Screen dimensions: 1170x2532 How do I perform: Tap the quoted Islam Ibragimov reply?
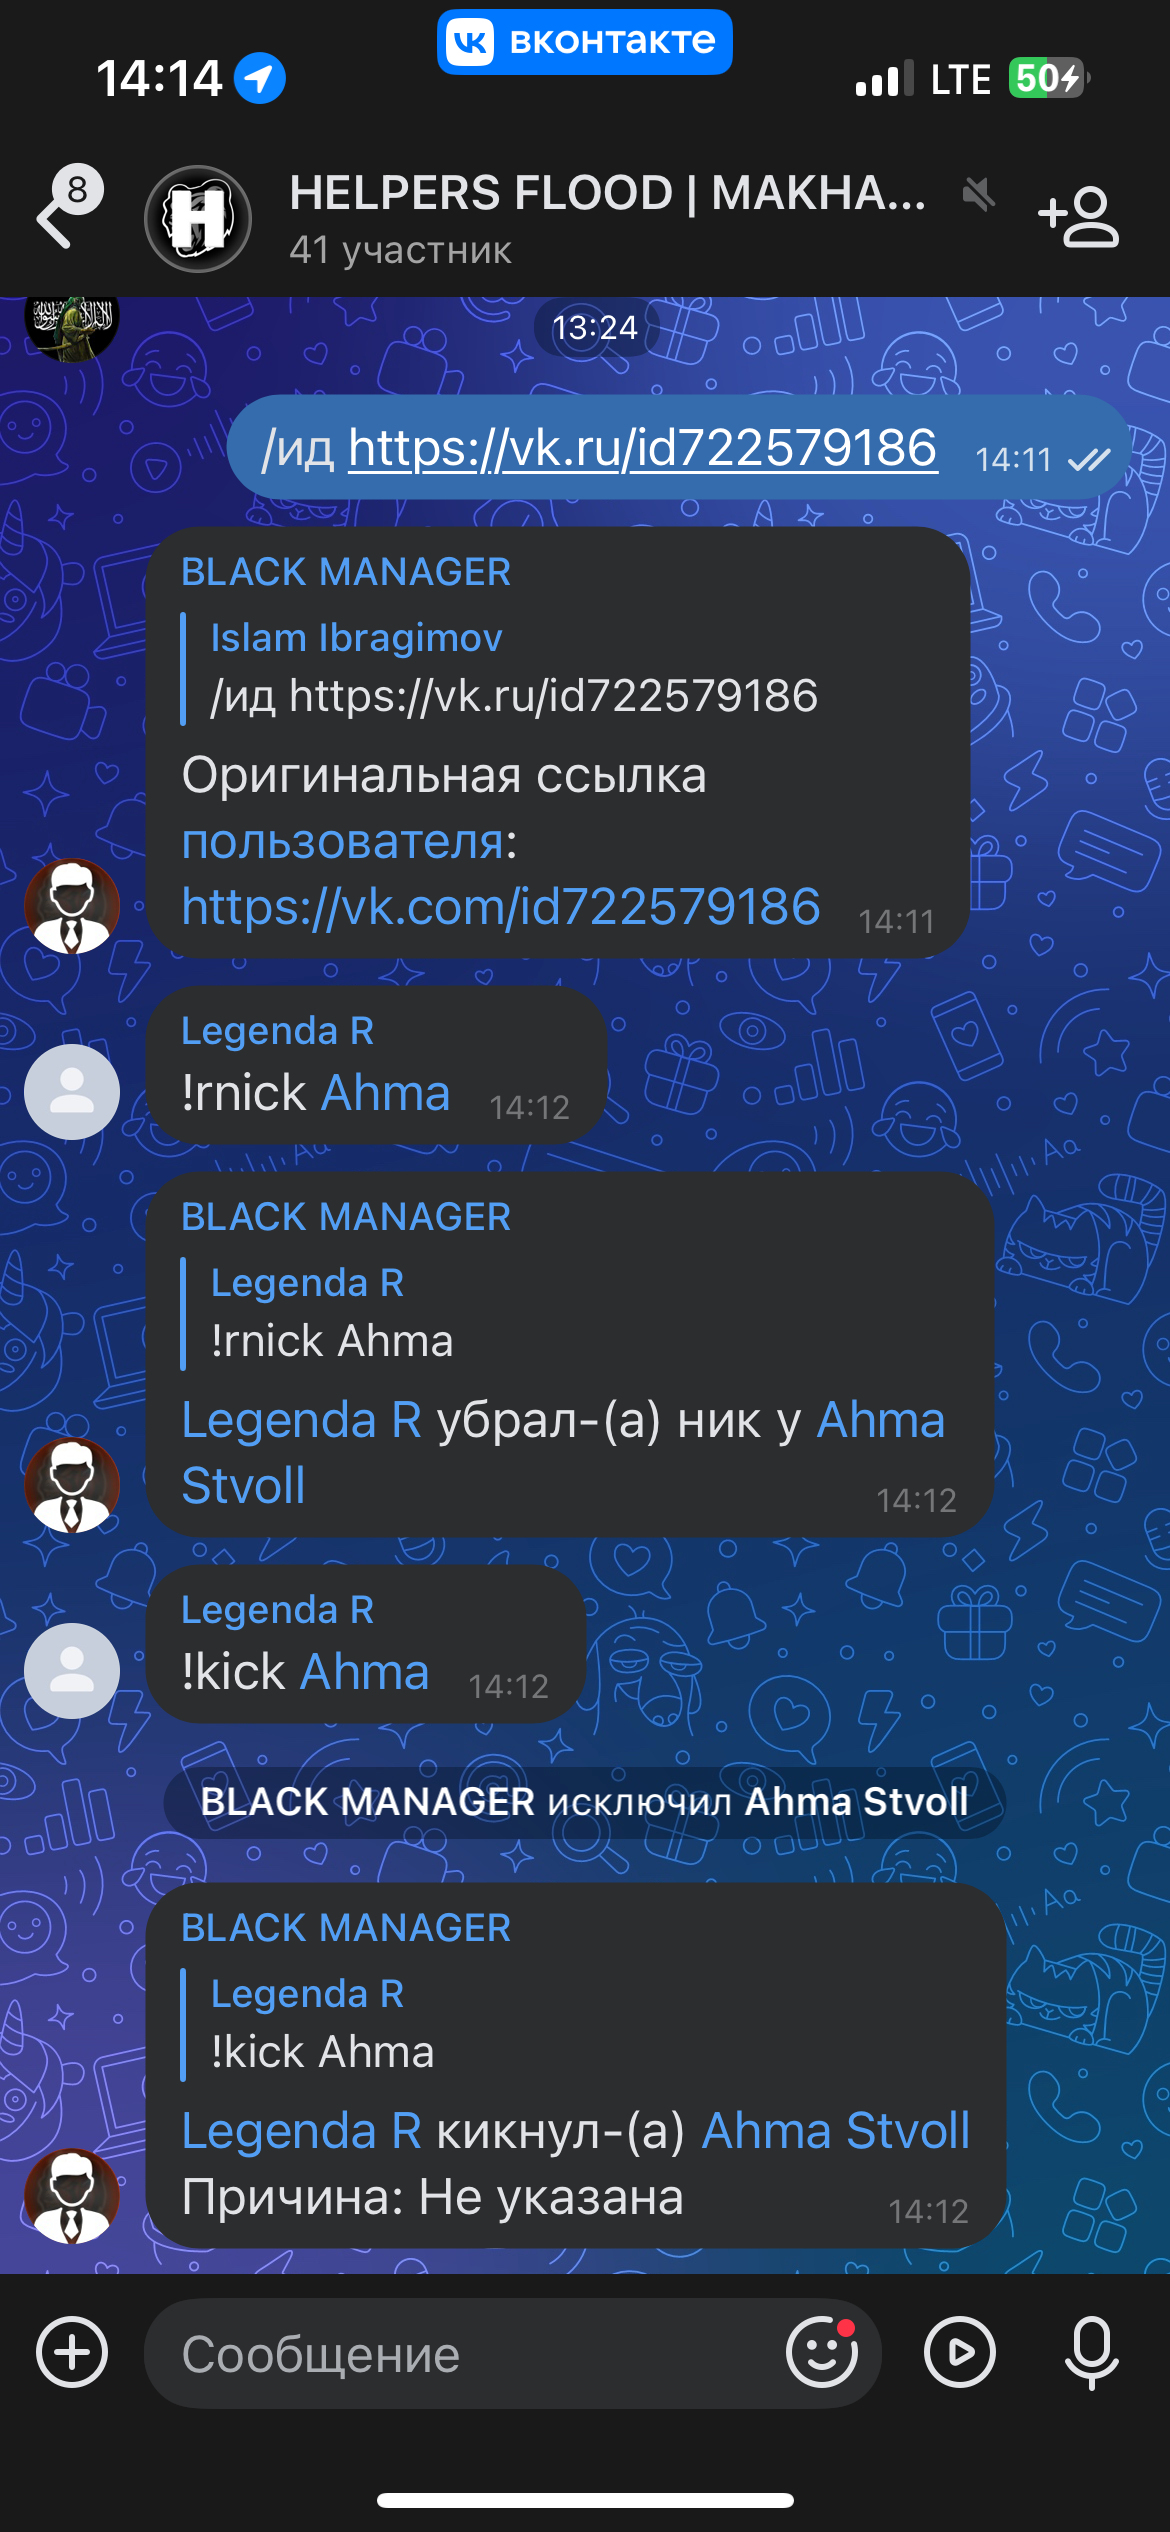pyautogui.click(x=515, y=668)
